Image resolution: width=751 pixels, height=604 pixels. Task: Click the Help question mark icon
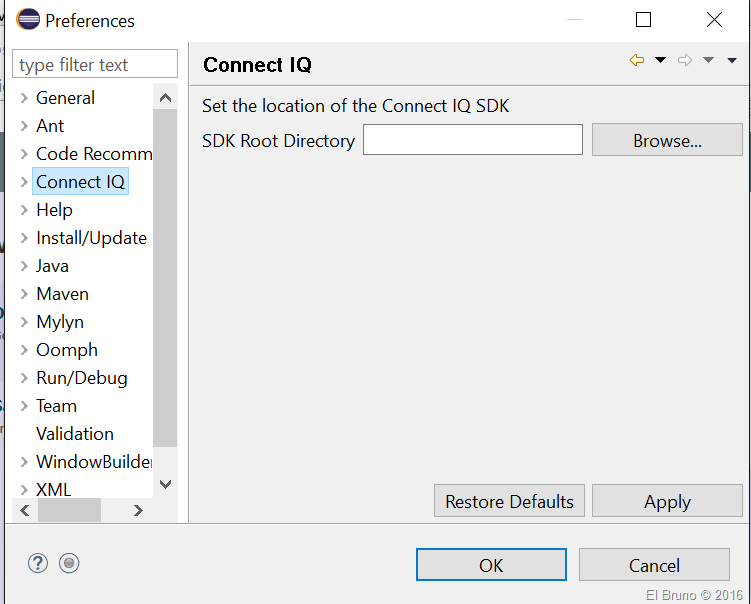tap(38, 563)
